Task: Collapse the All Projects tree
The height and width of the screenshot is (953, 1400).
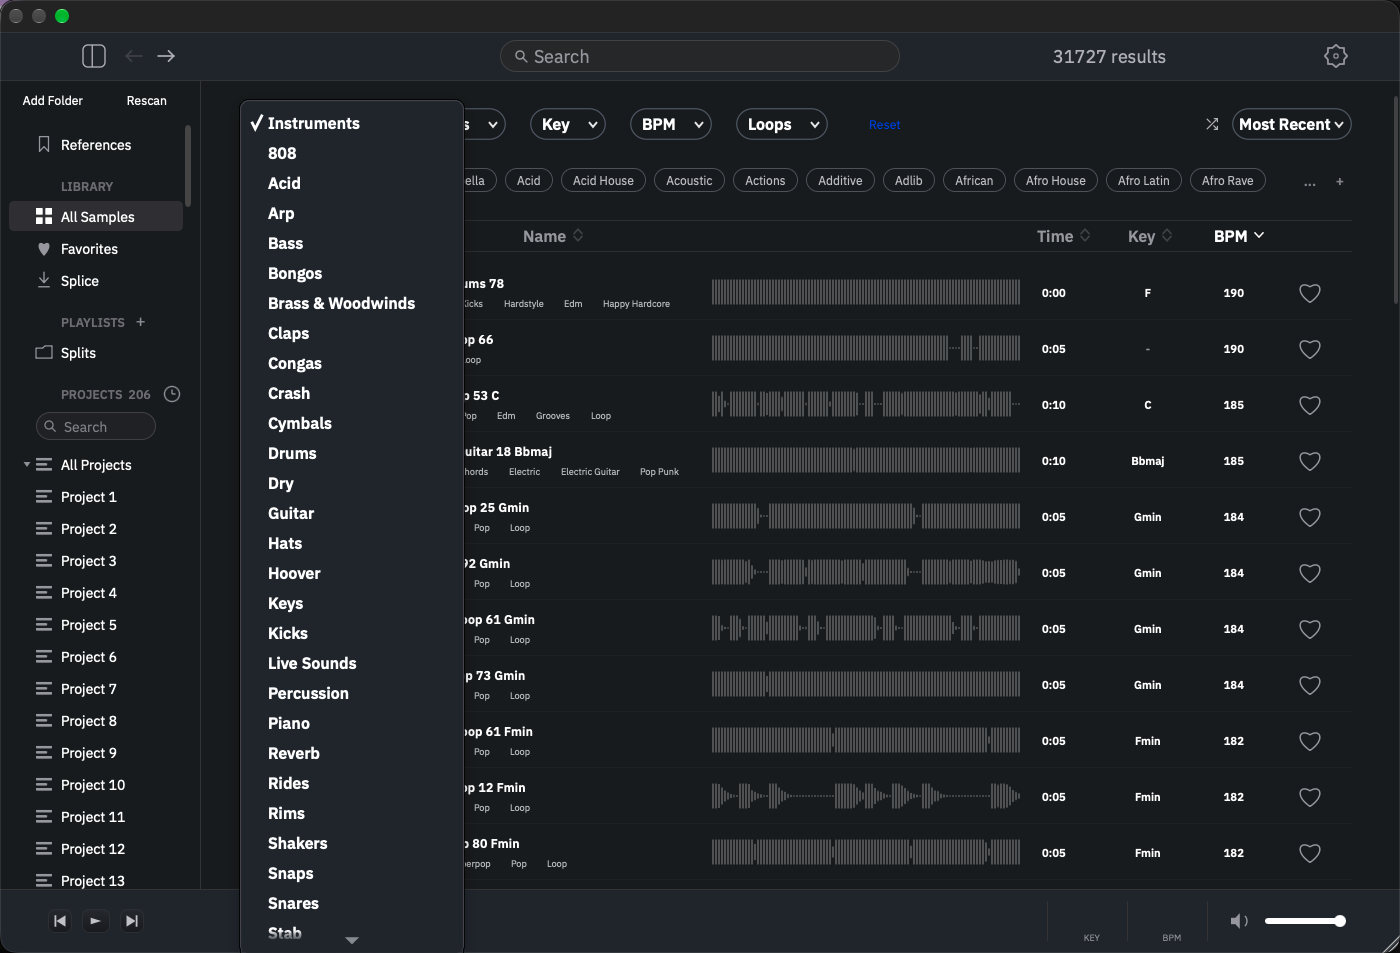Action: click(27, 465)
